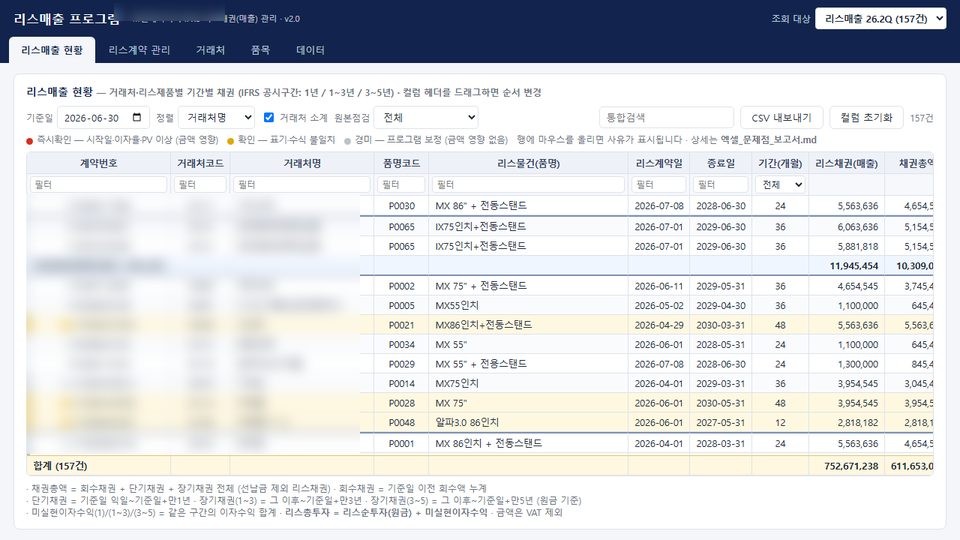Select the MX 86인치 + 전동스탠드 cell
960x540 pixels.
(x=528, y=443)
